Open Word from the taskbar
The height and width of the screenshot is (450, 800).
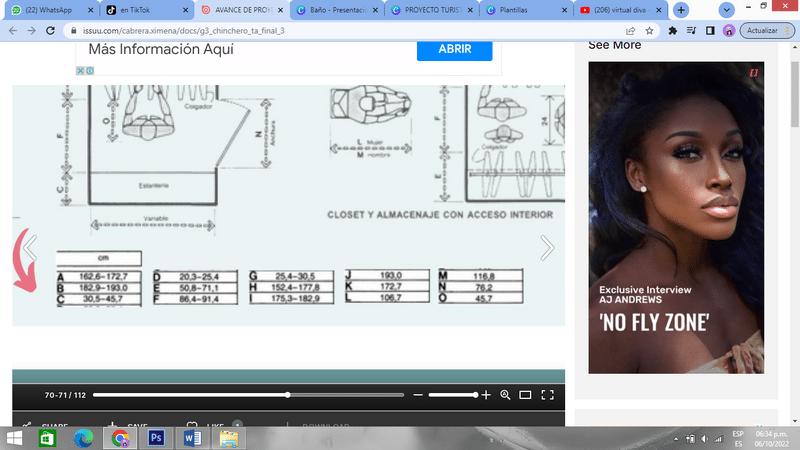(192, 438)
